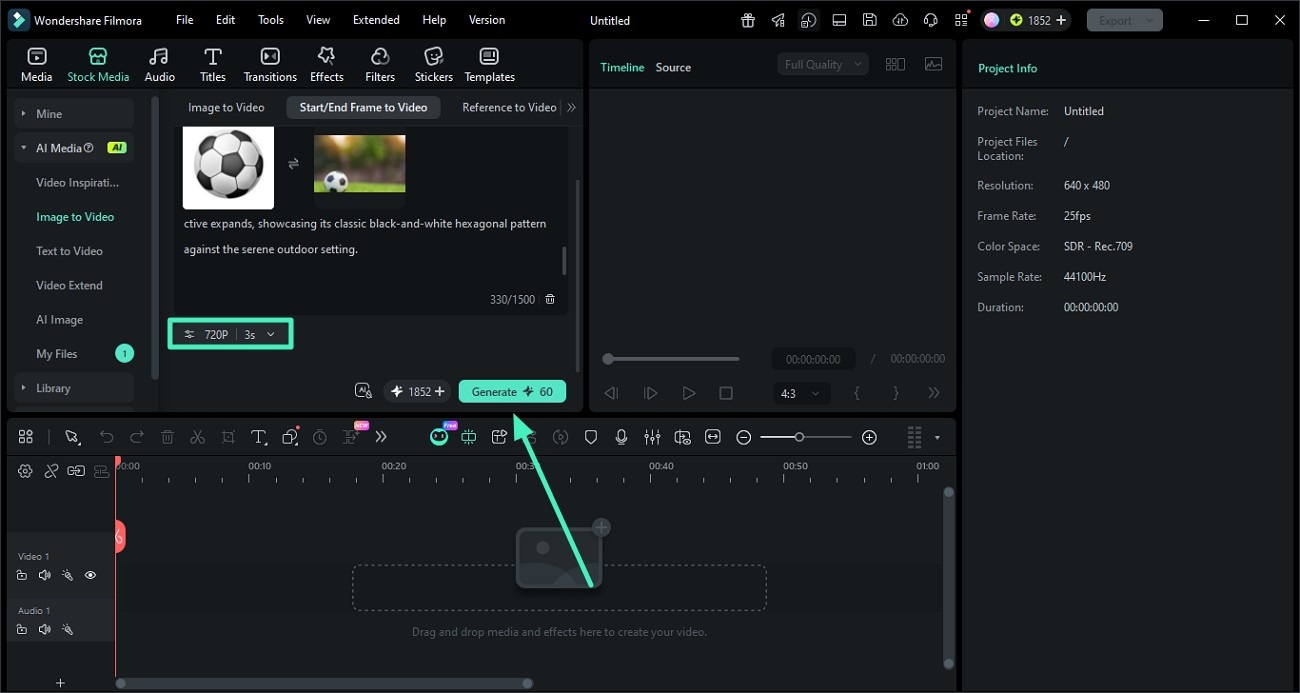Viewport: 1300px width, 693px height.
Task: Collapse the AI Media sidebar section
Action: (23, 147)
